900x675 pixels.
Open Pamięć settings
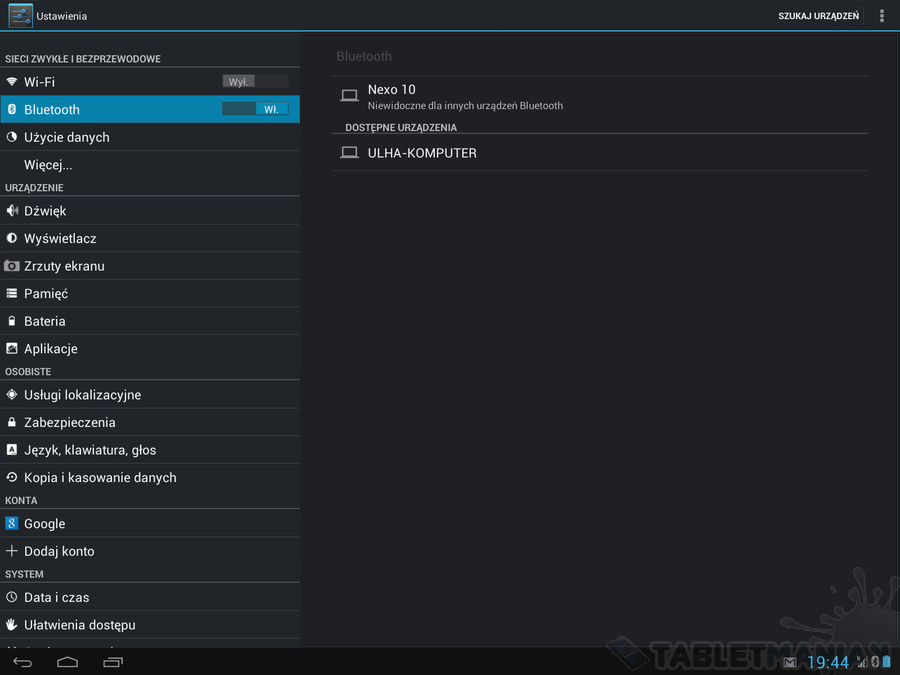coord(150,293)
